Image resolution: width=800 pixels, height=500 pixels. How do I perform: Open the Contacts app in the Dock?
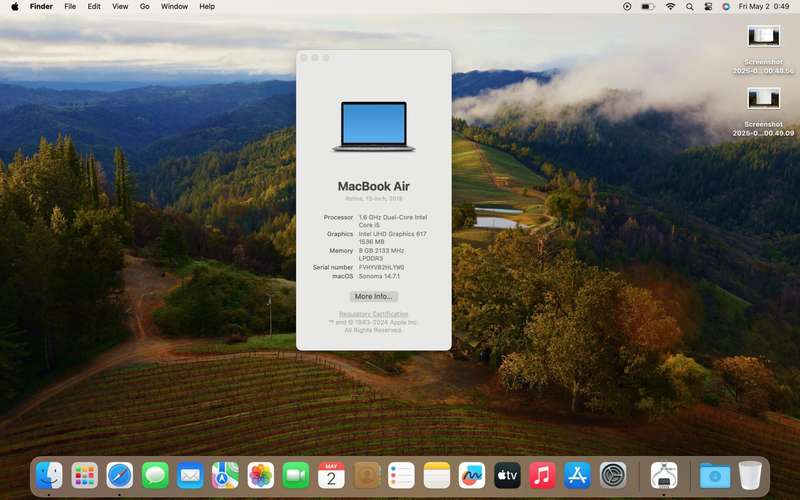(x=367, y=476)
